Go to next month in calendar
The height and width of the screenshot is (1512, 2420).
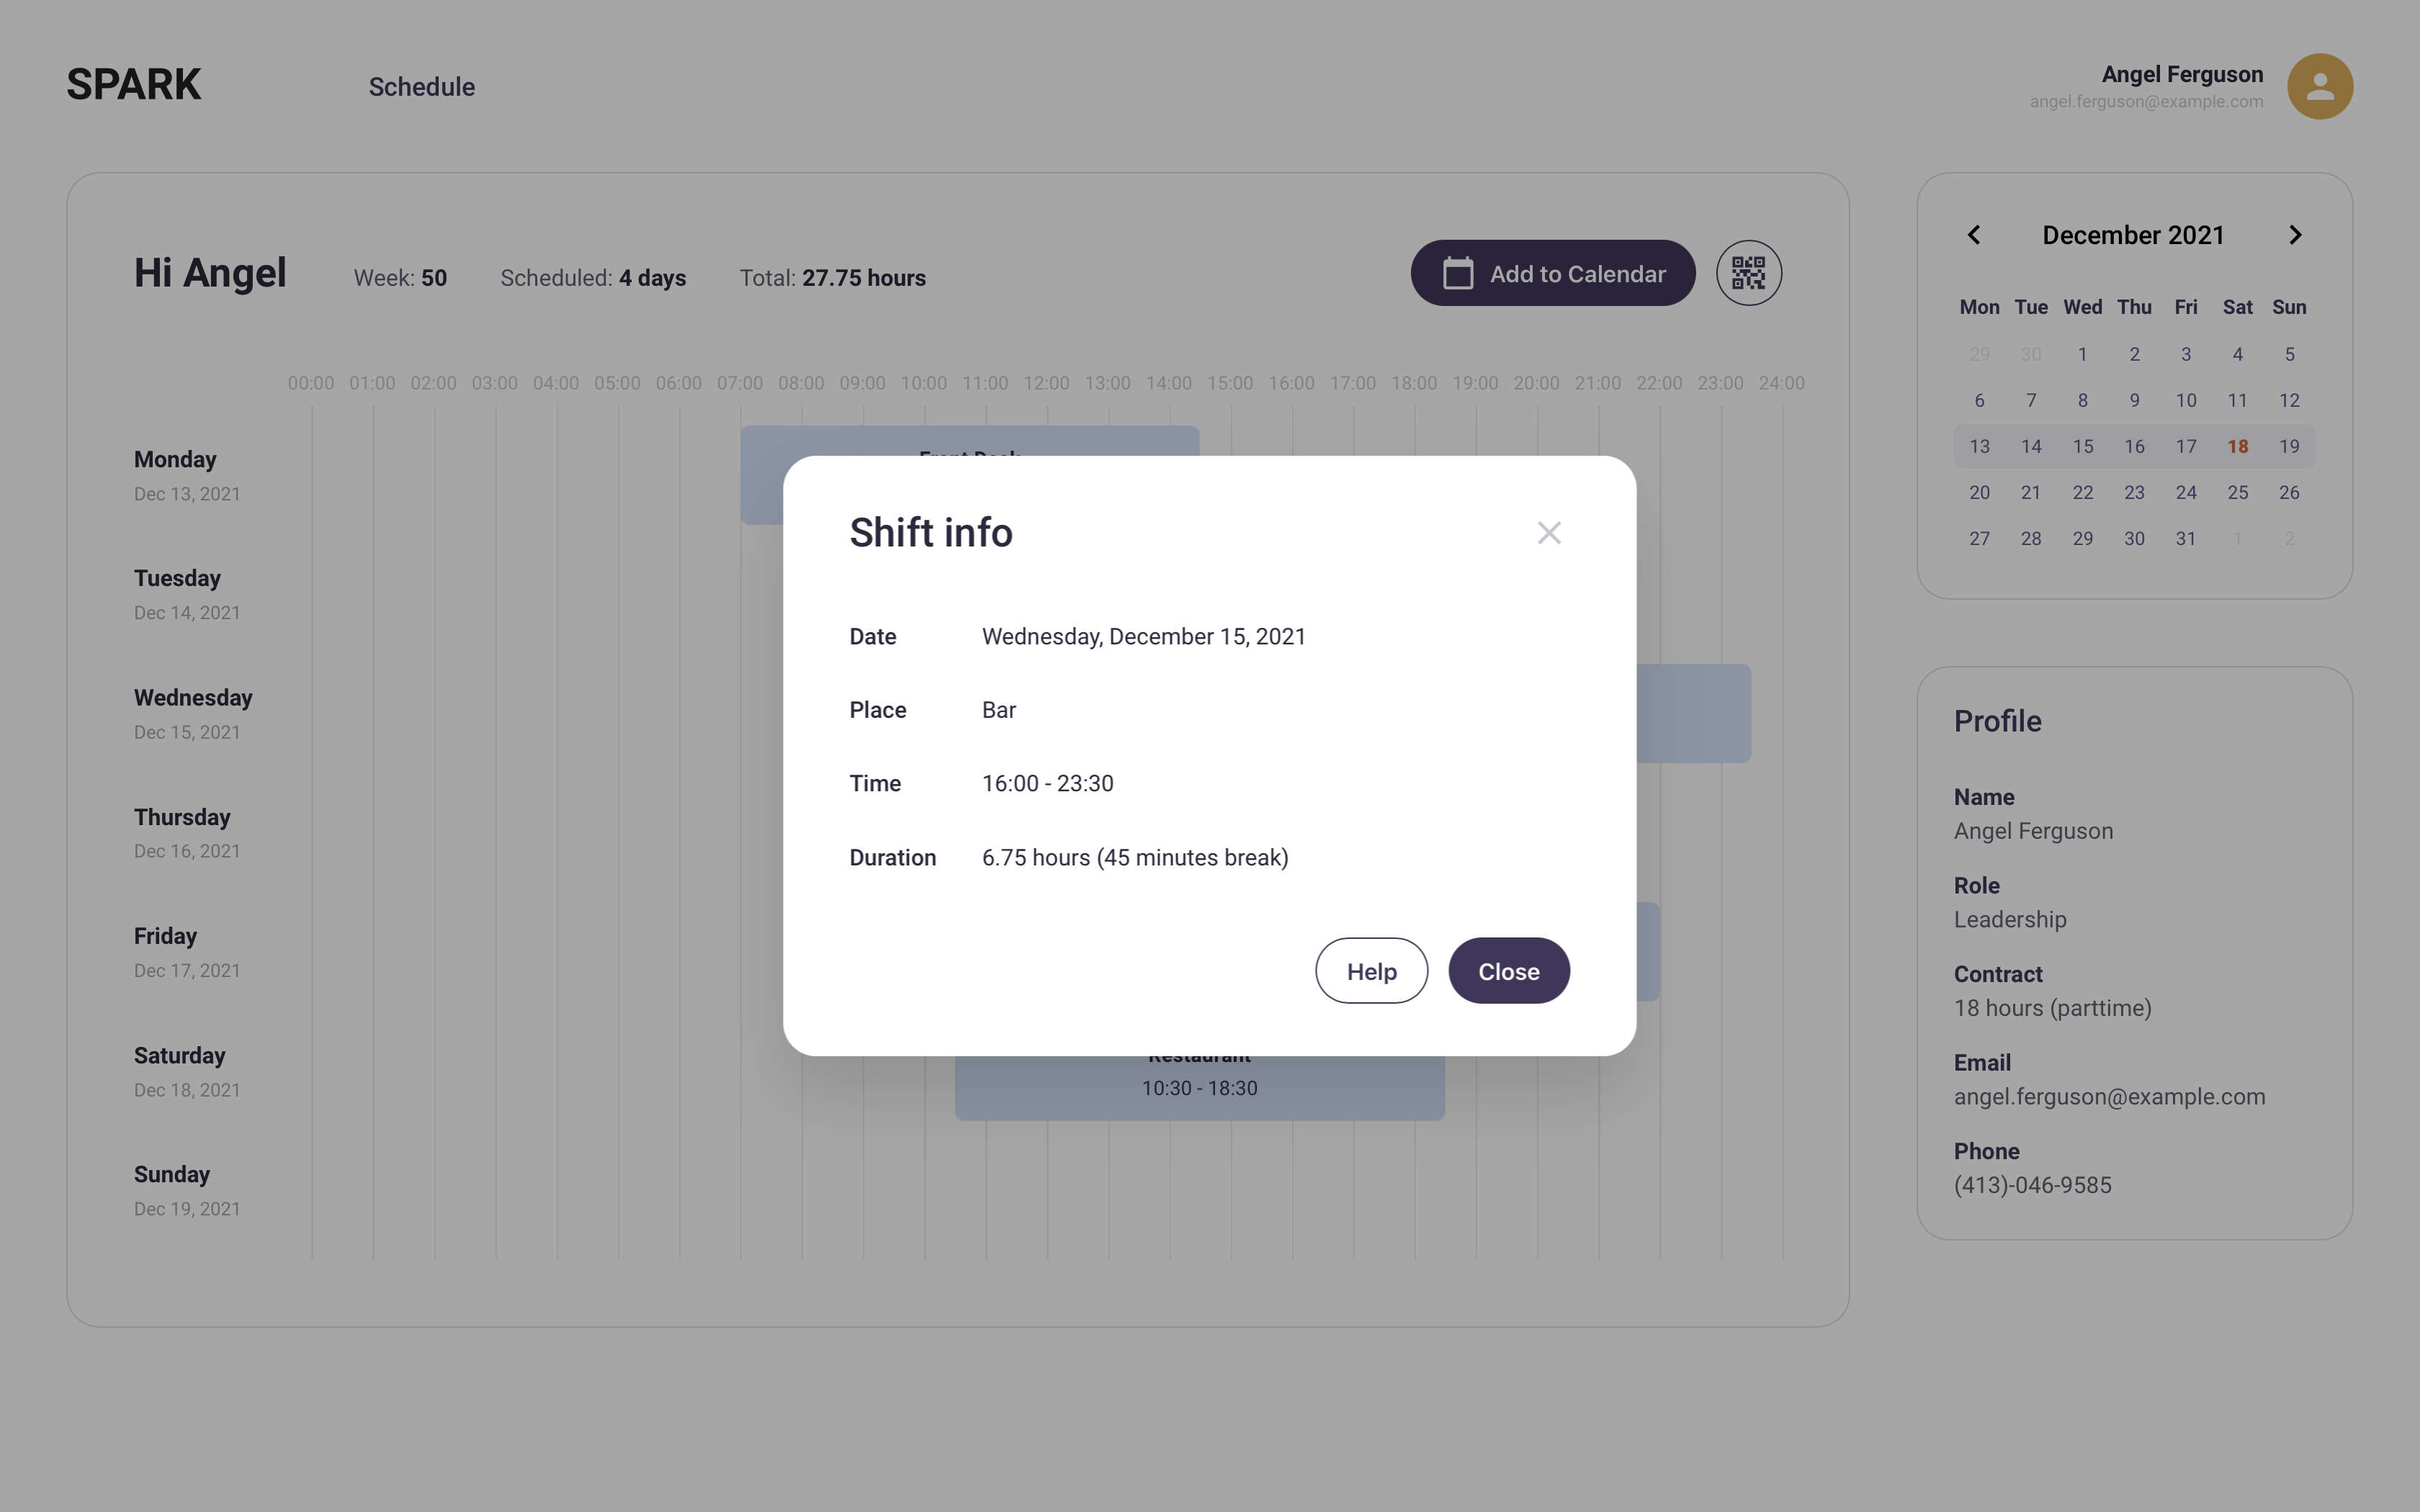pos(2295,235)
